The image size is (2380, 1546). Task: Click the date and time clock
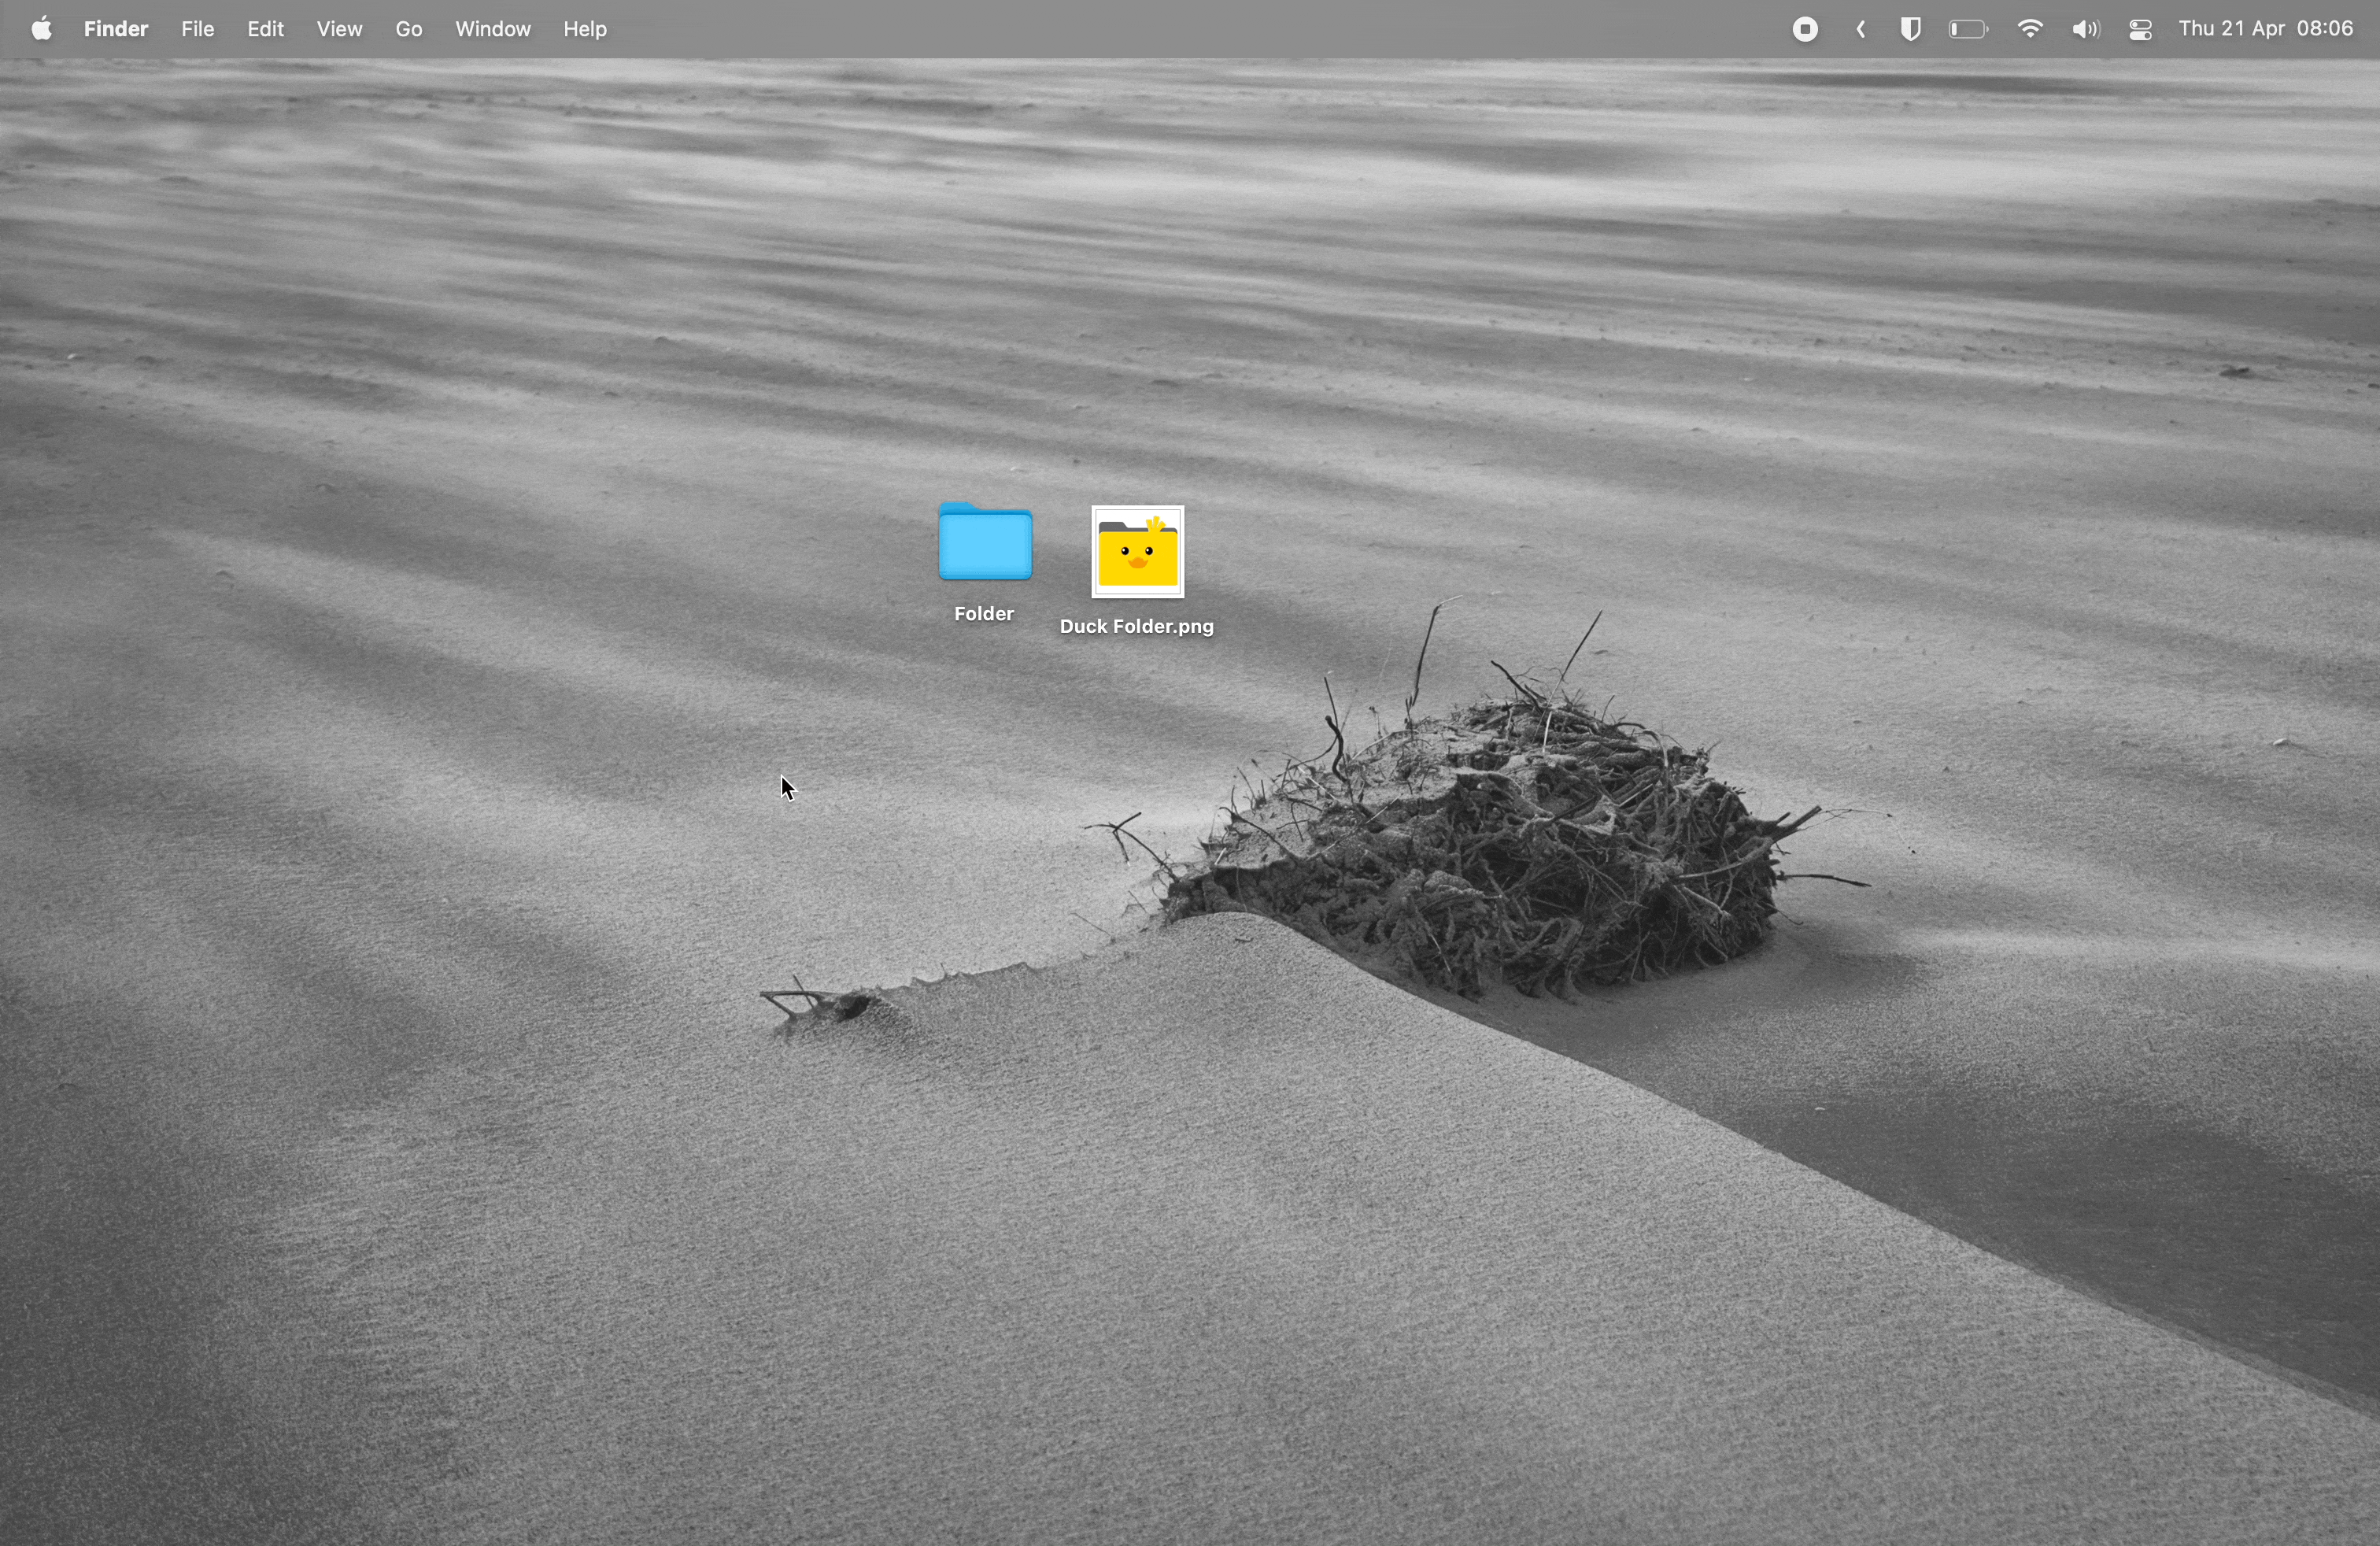(x=2266, y=29)
